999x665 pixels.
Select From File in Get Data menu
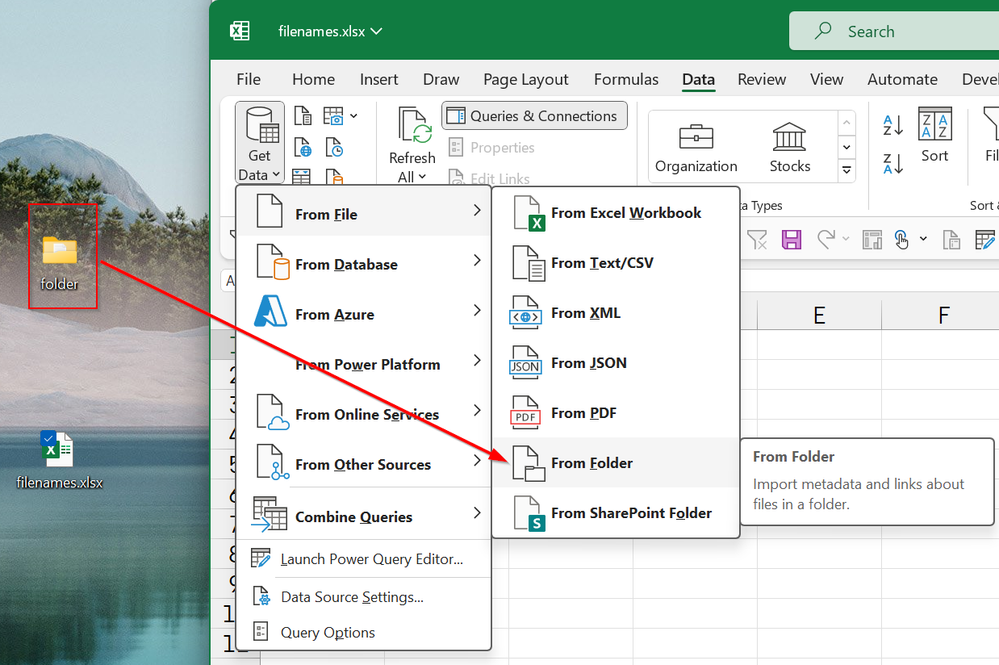[x=364, y=212]
